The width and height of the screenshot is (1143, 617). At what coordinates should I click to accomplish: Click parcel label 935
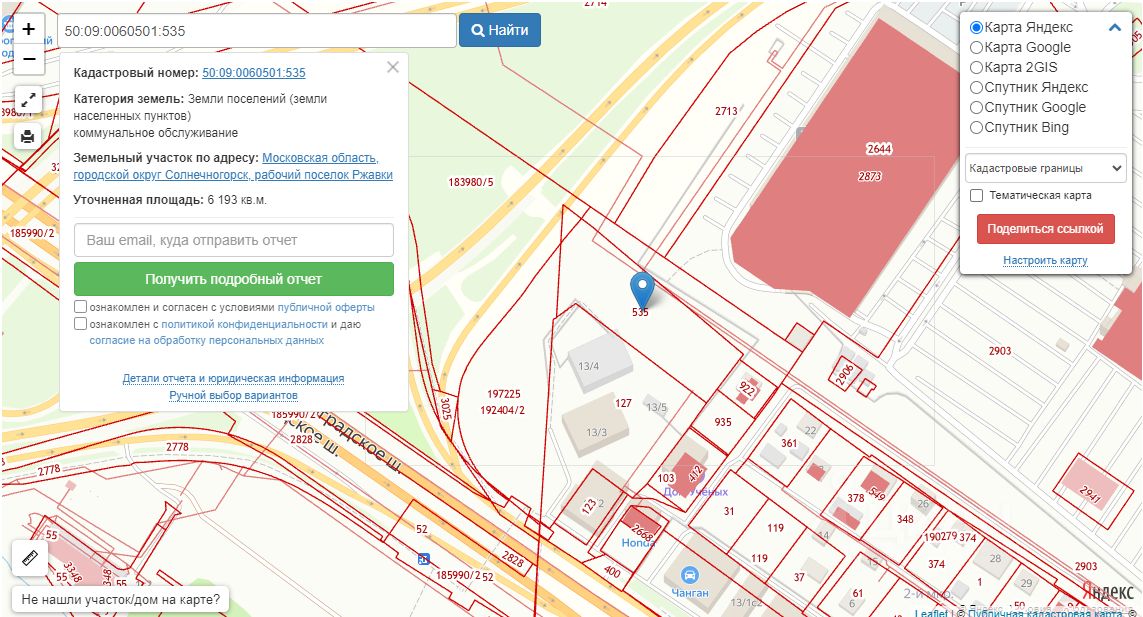(x=722, y=422)
